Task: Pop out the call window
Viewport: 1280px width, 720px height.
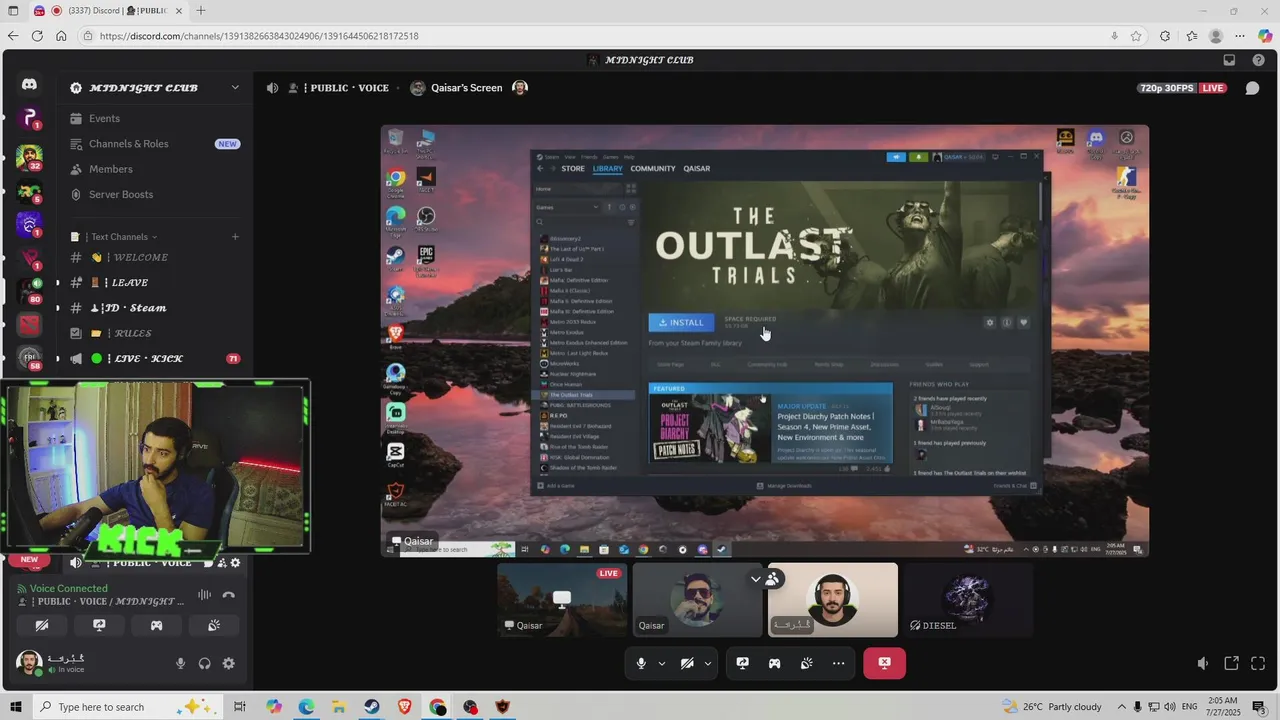Action: [x=1231, y=663]
